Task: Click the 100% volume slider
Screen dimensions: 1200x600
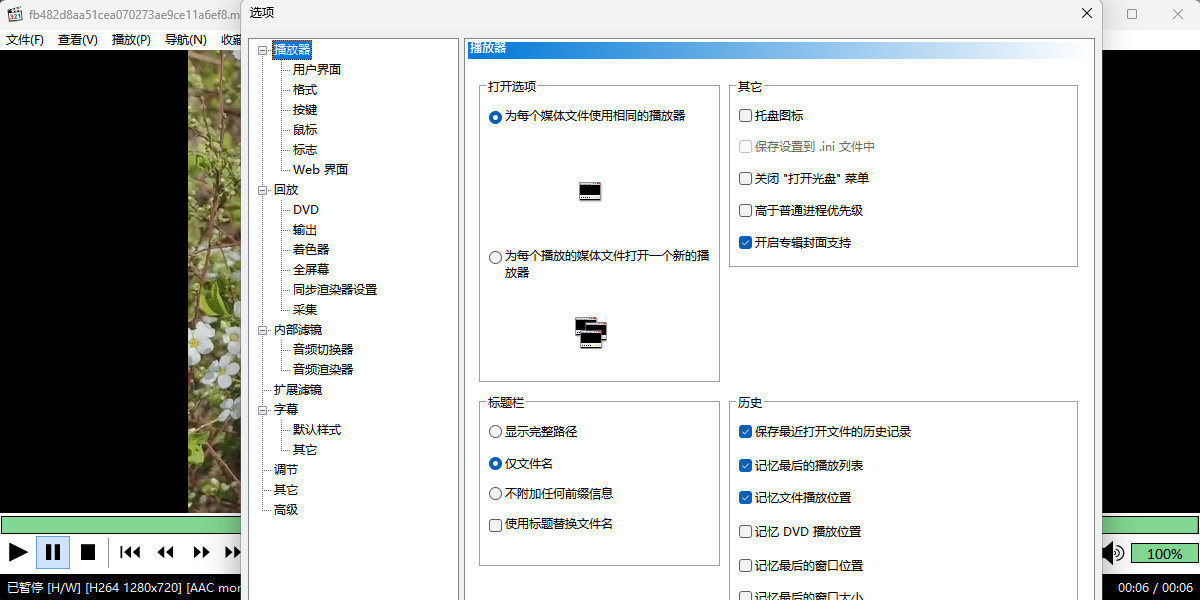Action: (x=1164, y=553)
